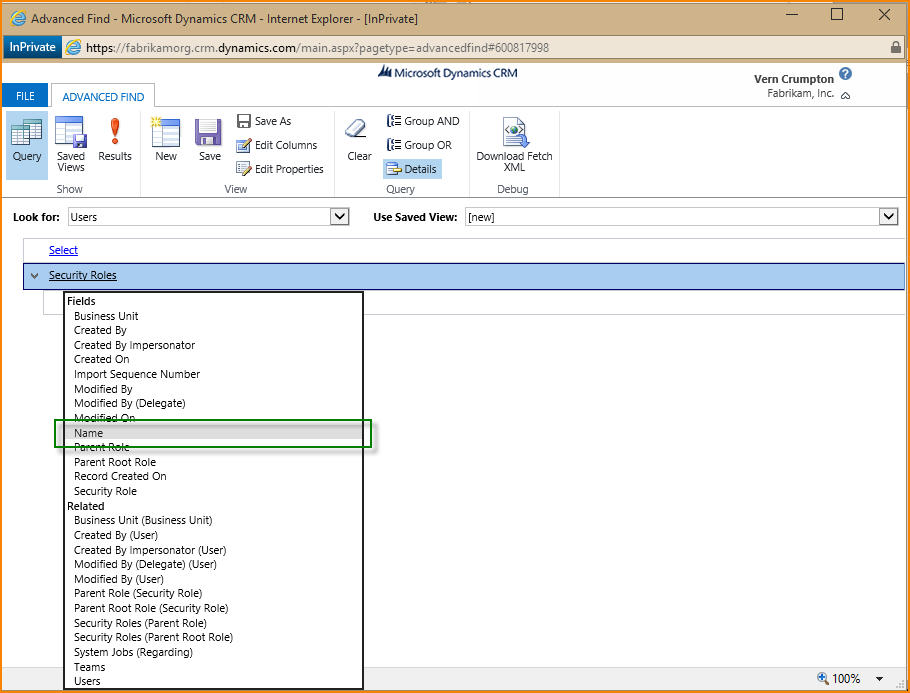The height and width of the screenshot is (693, 910).
Task: Open the FILE tab
Action: (x=25, y=96)
